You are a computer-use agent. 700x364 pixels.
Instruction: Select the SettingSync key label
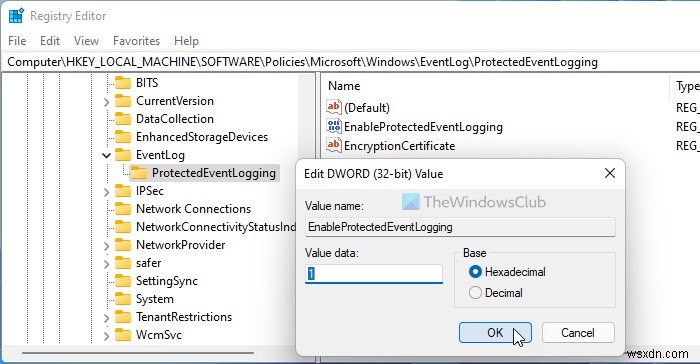coord(167,281)
